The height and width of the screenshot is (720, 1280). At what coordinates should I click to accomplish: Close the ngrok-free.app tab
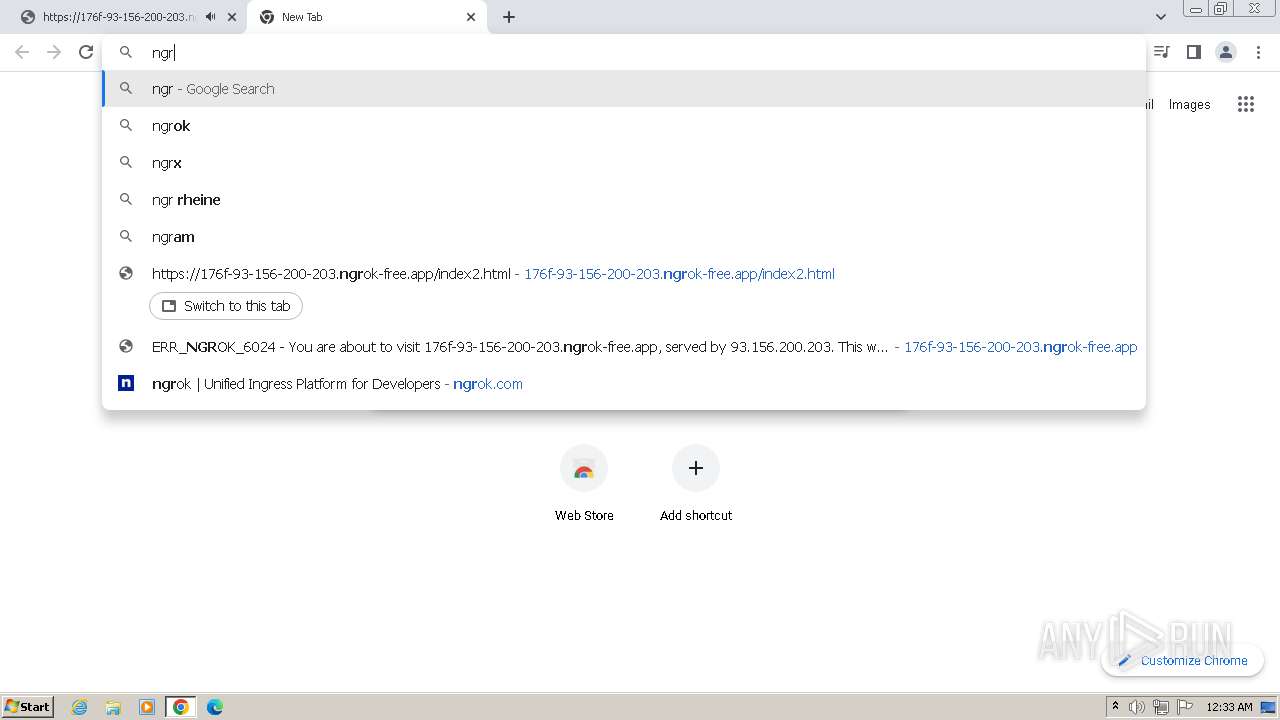pyautogui.click(x=232, y=17)
